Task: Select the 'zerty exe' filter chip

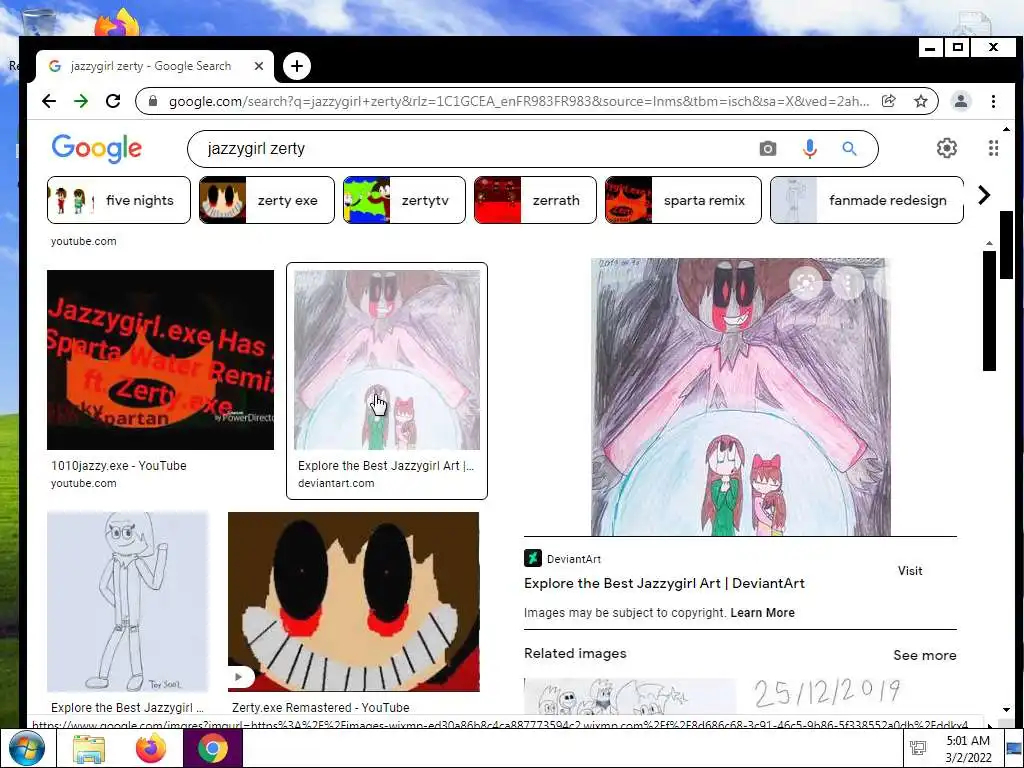Action: (x=266, y=200)
